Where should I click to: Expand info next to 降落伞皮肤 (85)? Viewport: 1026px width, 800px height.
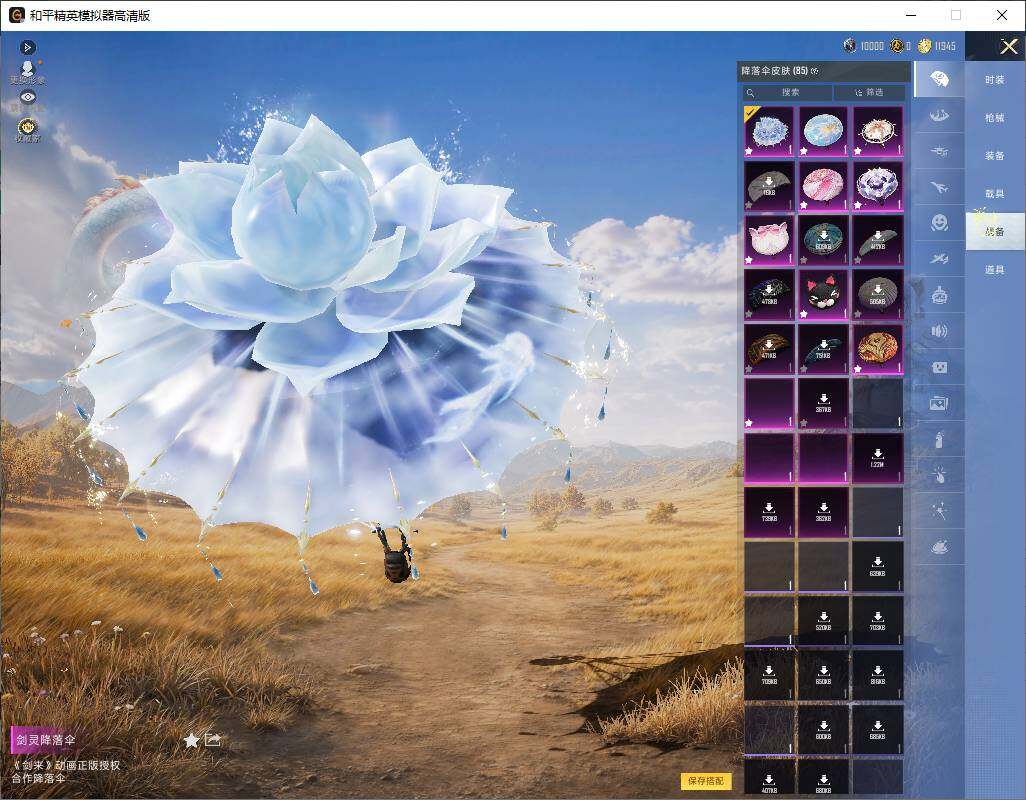click(815, 71)
